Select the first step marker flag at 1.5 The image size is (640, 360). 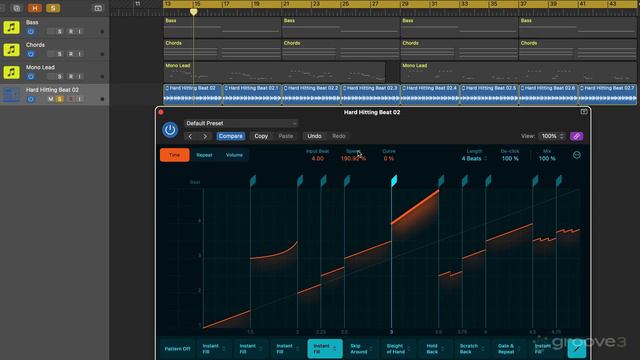tap(253, 180)
